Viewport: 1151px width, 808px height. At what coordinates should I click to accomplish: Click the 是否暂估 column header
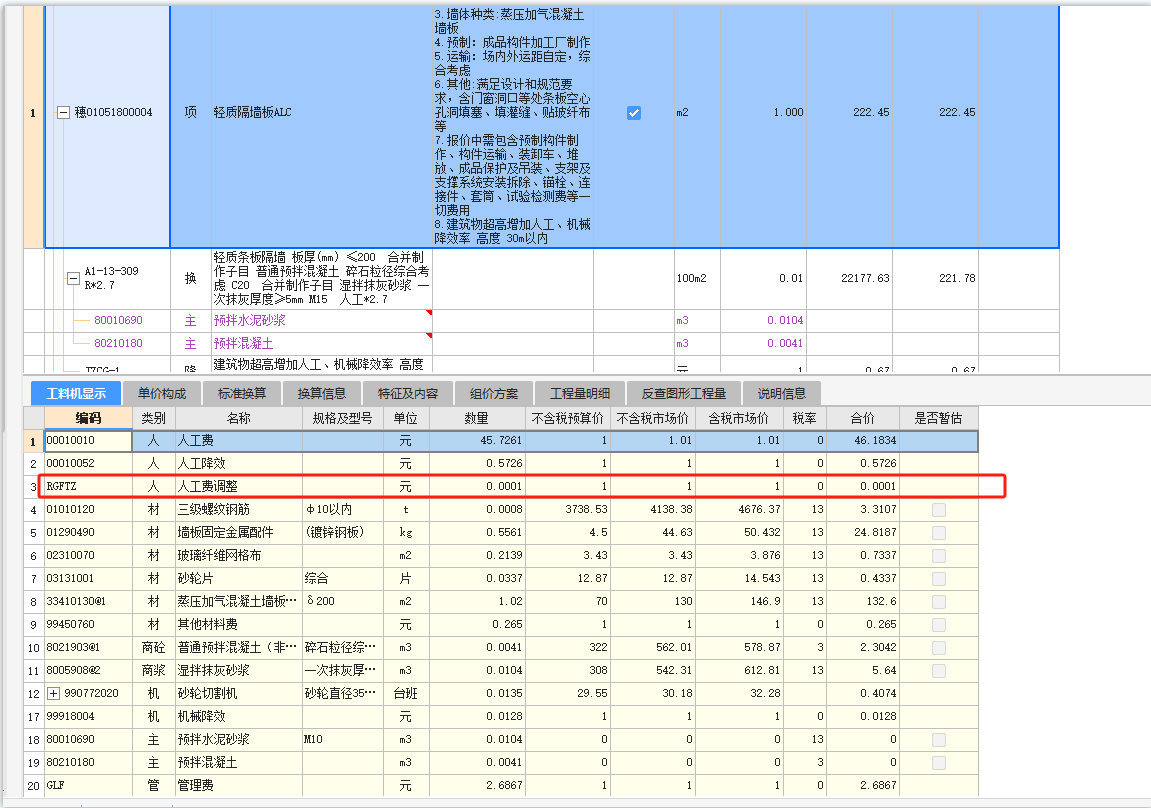click(938, 418)
